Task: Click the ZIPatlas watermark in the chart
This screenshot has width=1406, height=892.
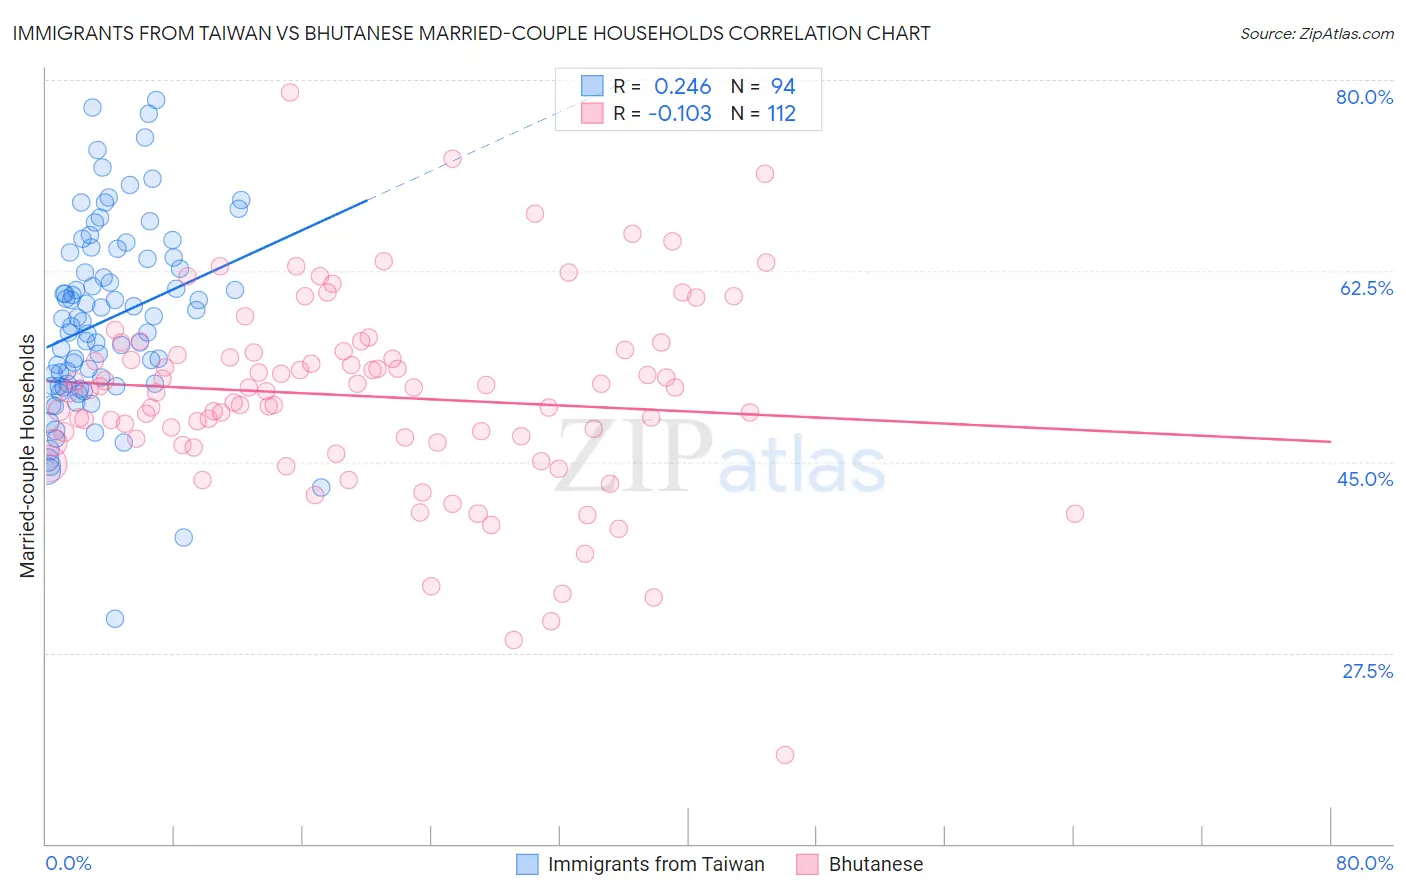Action: point(720,457)
